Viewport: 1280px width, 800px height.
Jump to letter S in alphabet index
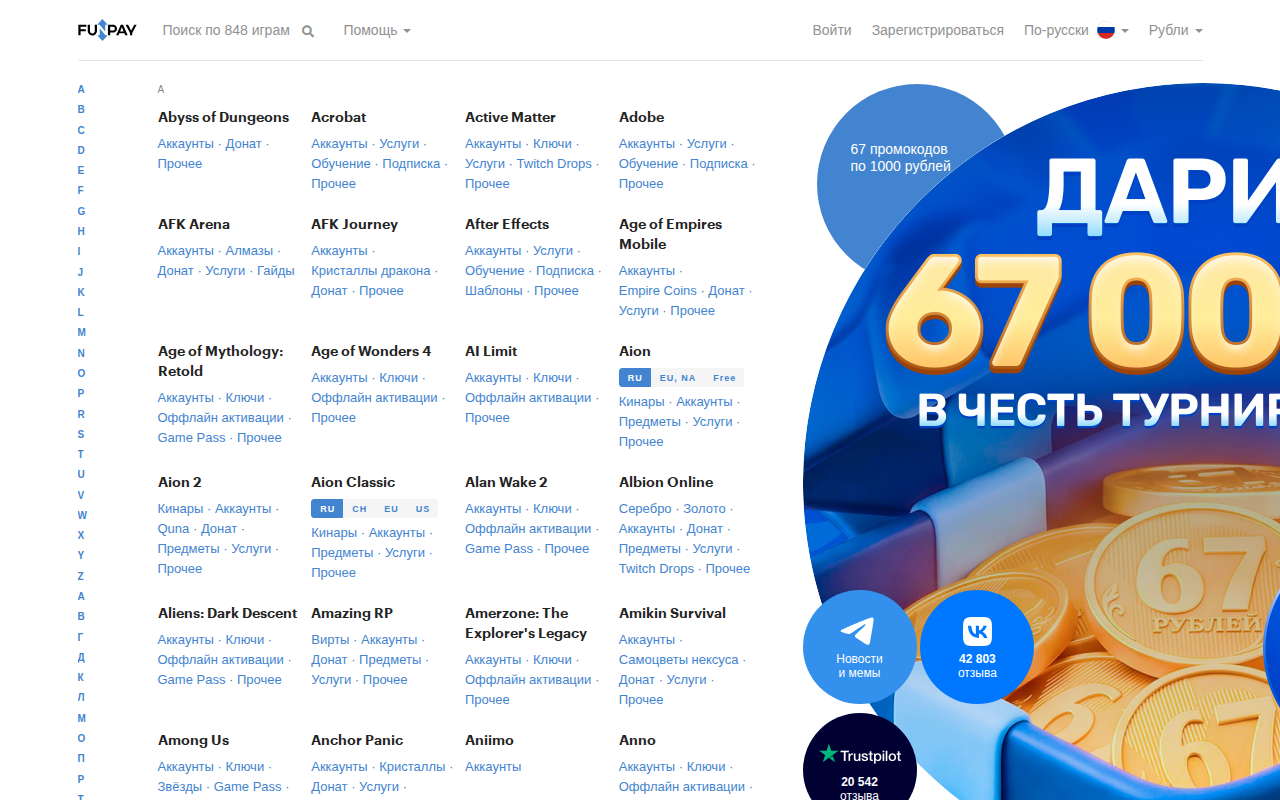tap(81, 434)
